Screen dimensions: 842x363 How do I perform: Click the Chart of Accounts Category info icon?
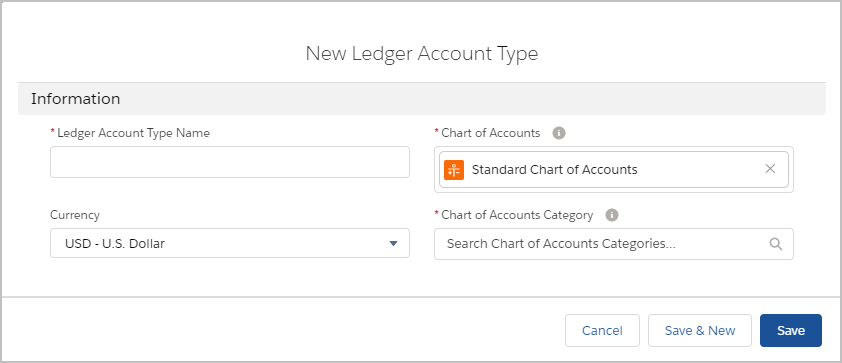click(612, 215)
